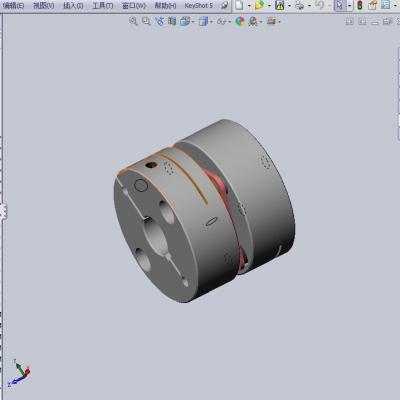Open the 工具(T) menu
400x400 pixels.
click(x=103, y=5)
